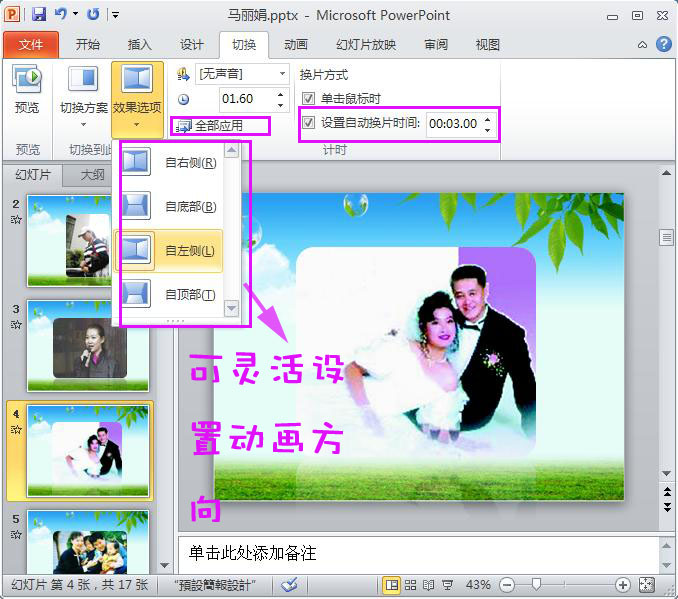Click the Save icon in quick access toolbar
The height and width of the screenshot is (599, 678).
point(39,14)
